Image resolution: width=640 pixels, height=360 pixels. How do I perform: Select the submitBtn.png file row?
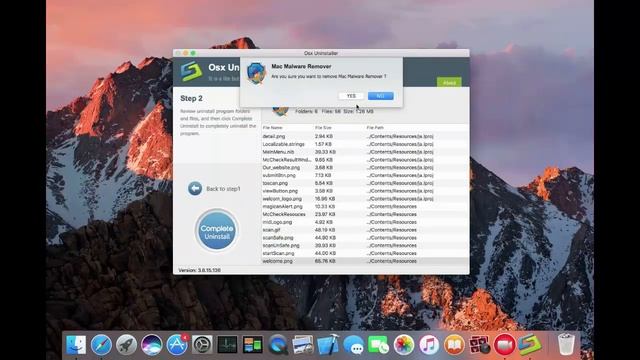click(364, 175)
